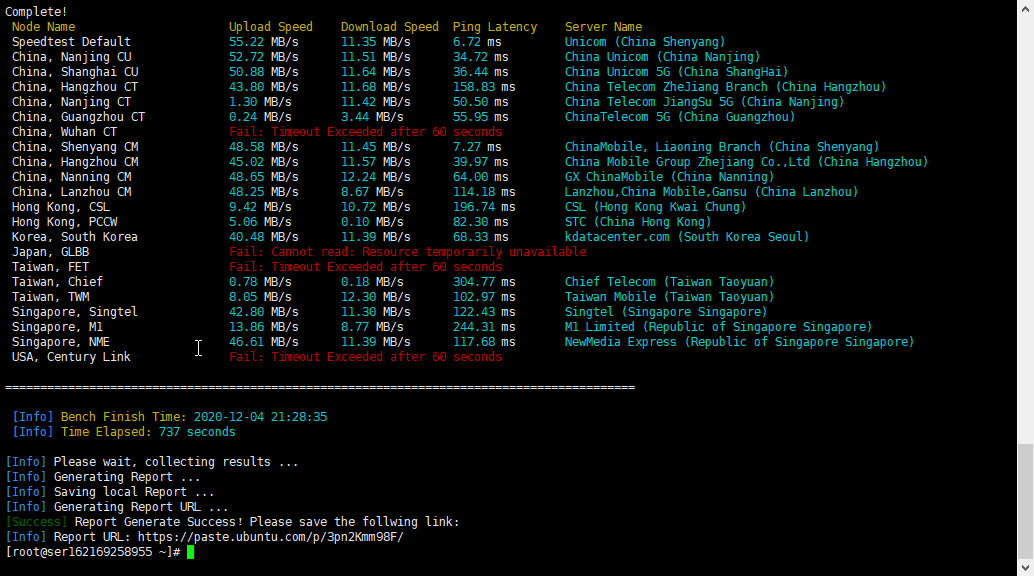Screen dimensions: 1034x576
Task: Click the 'Singapore, M1' node name
Action: (x=57, y=327)
